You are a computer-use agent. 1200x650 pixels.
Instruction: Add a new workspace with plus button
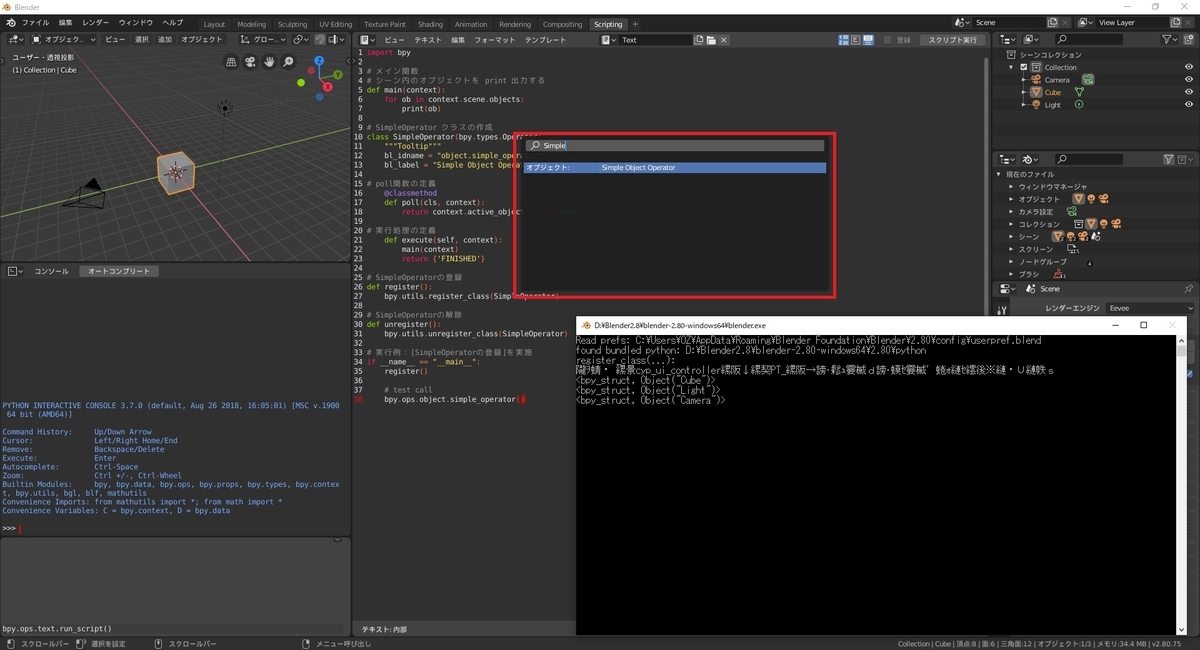click(x=635, y=24)
